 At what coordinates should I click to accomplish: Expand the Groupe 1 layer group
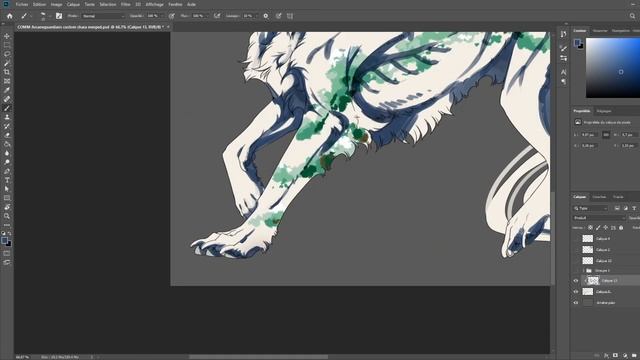click(584, 271)
